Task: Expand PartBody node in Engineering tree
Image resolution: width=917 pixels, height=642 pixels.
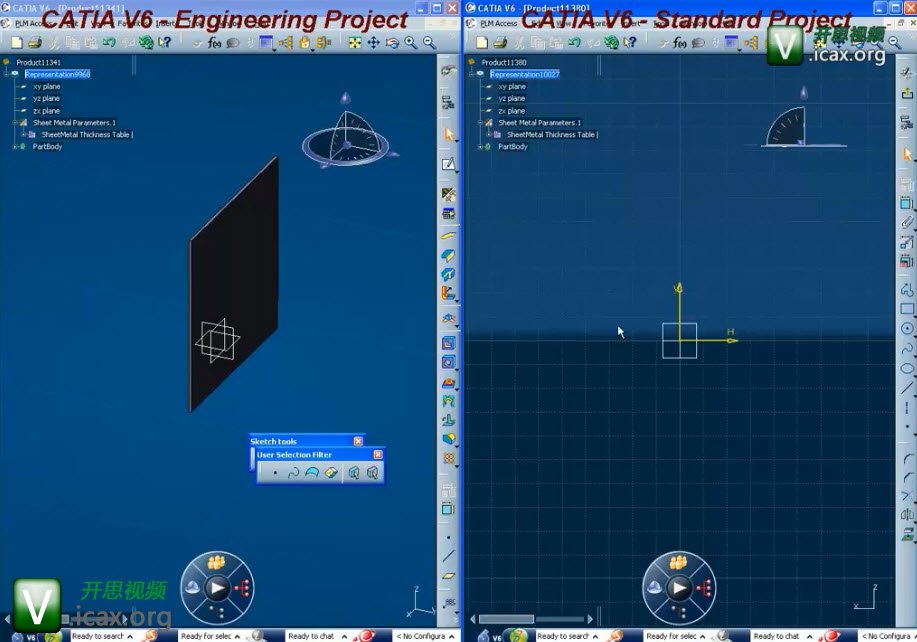Action: [x=15, y=147]
